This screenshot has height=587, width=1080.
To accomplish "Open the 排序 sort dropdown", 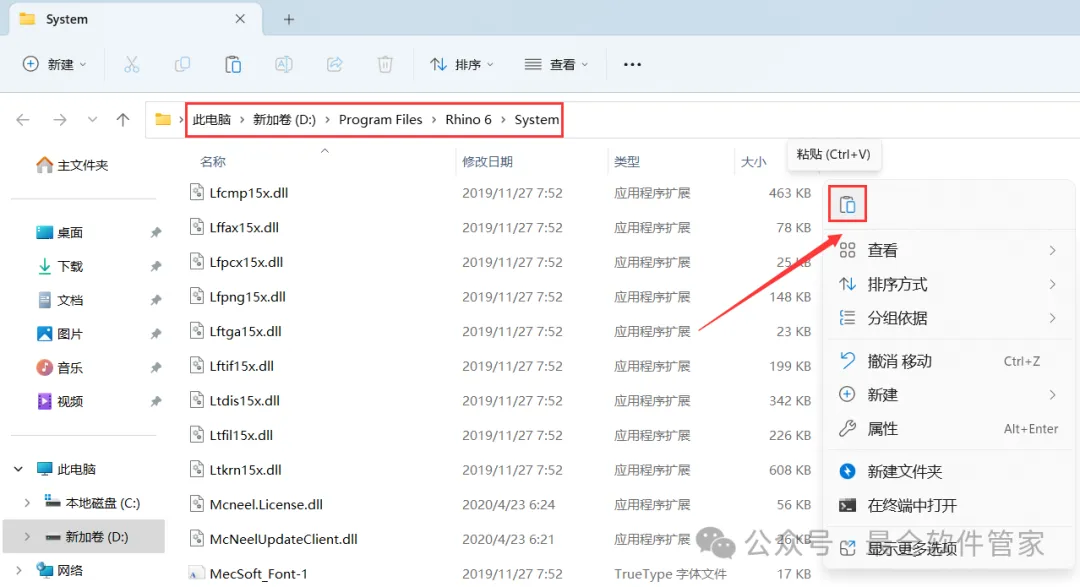I will coord(462,65).
